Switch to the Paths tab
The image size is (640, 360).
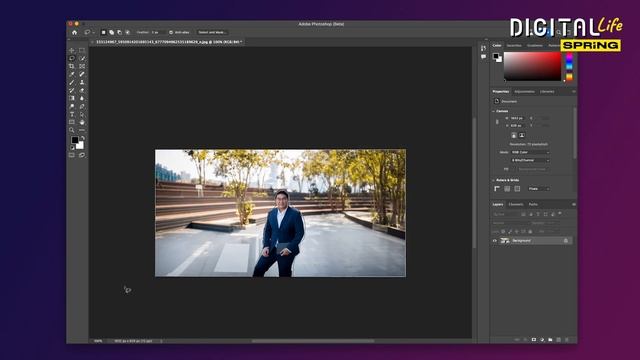pyautogui.click(x=533, y=204)
